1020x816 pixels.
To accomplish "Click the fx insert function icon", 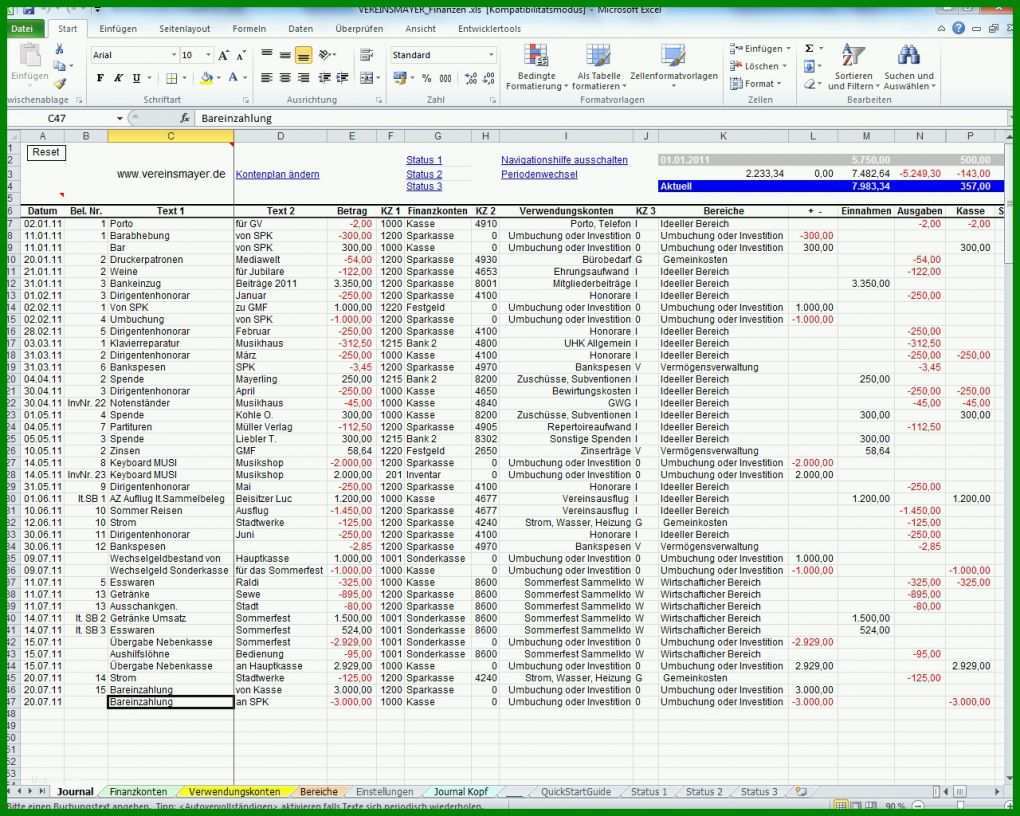I will point(185,118).
